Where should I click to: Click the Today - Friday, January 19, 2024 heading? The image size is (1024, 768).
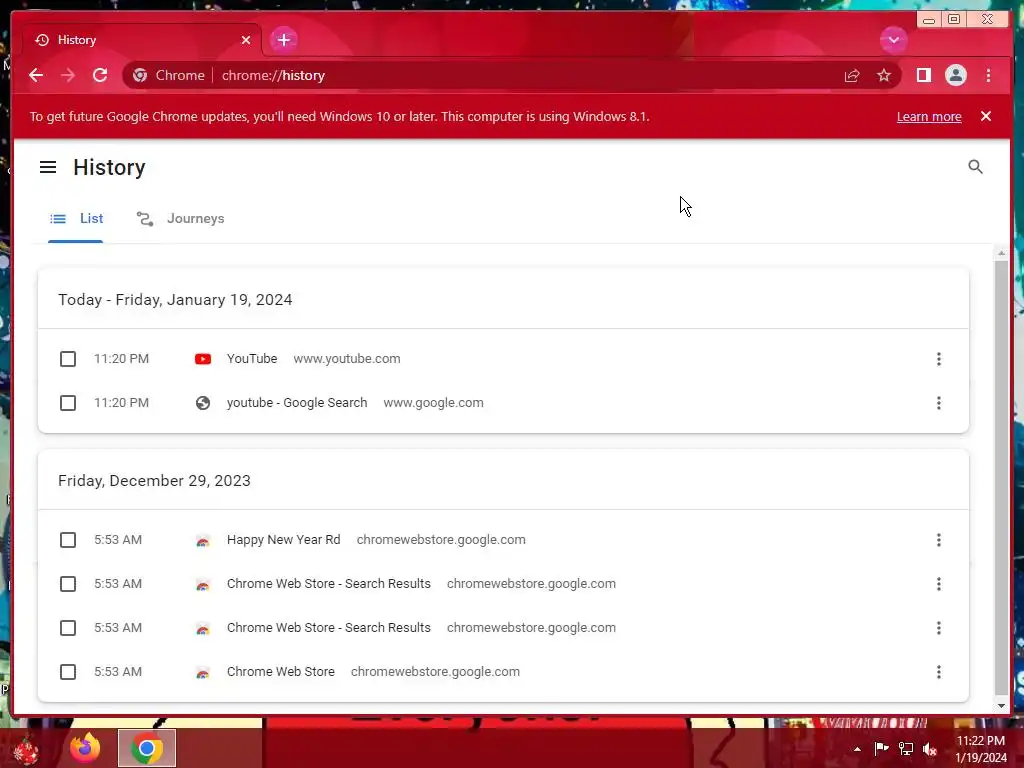click(x=175, y=300)
